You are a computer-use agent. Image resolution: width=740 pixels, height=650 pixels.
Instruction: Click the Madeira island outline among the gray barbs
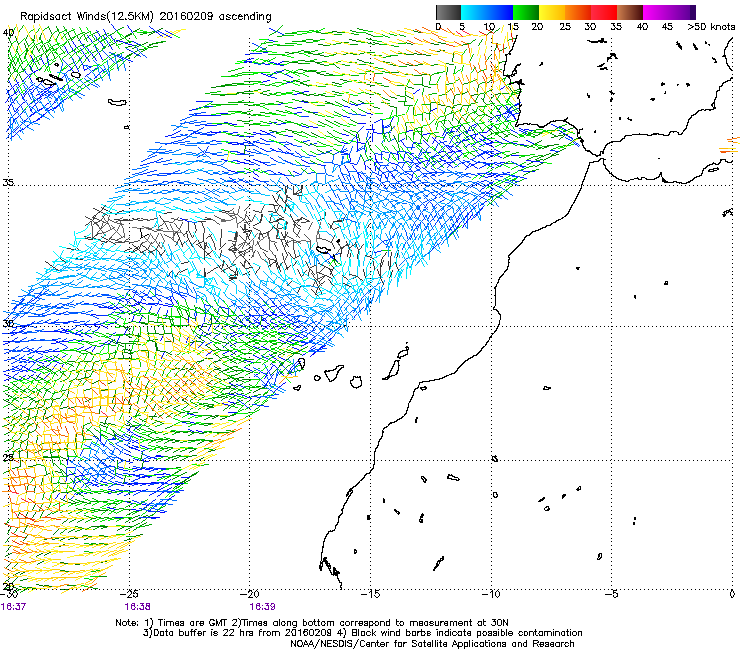(x=325, y=250)
